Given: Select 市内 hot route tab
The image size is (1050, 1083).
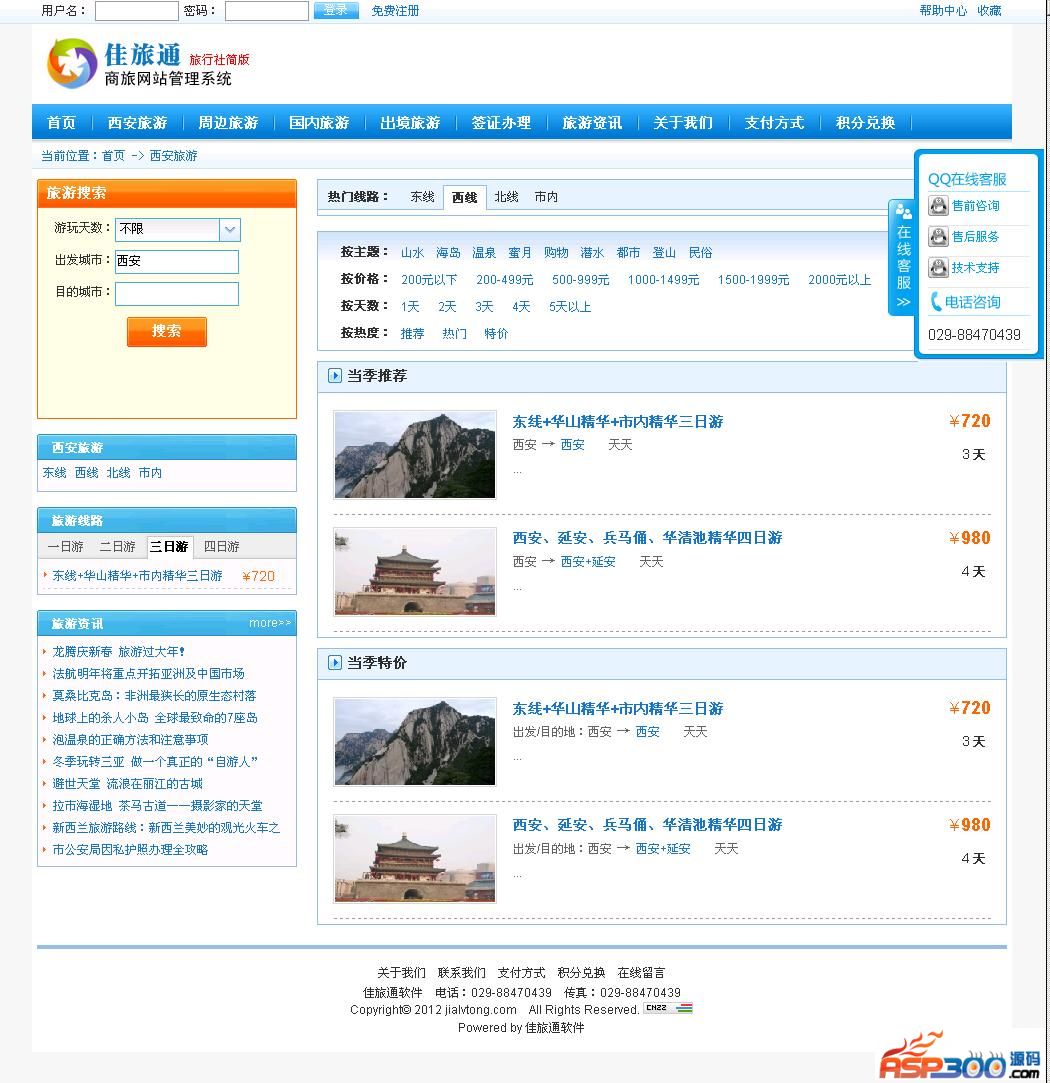Looking at the screenshot, I should point(546,197).
